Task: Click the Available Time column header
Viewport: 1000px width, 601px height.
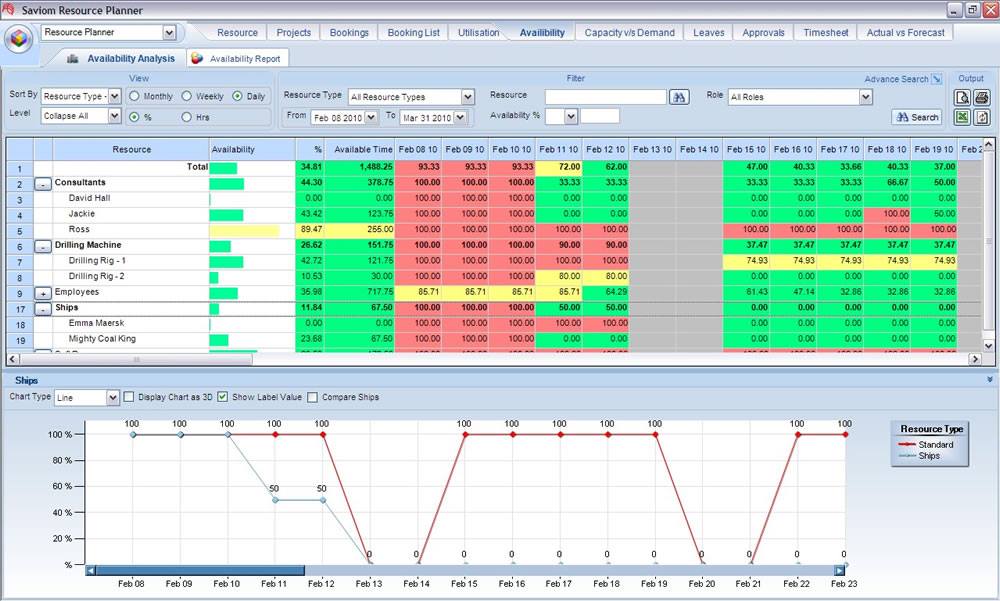Action: tap(360, 149)
